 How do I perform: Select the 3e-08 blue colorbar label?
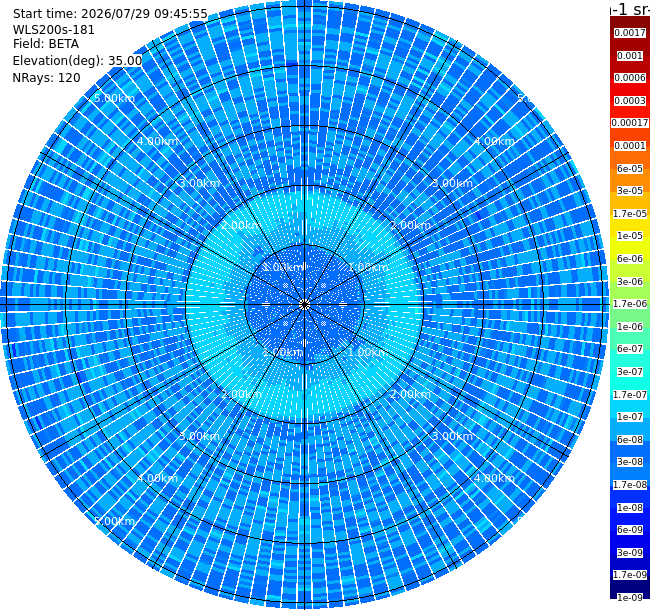tap(630, 462)
